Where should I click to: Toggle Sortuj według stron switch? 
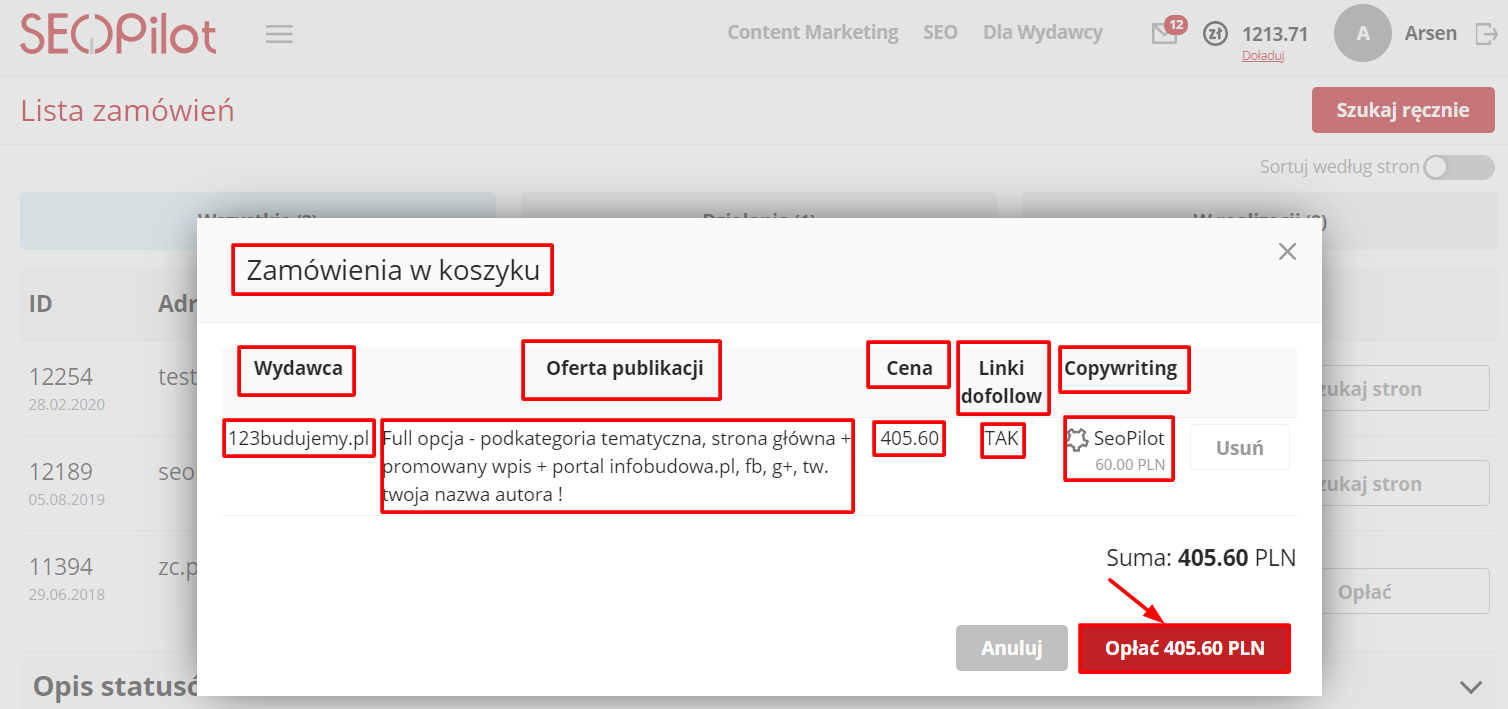point(1458,167)
